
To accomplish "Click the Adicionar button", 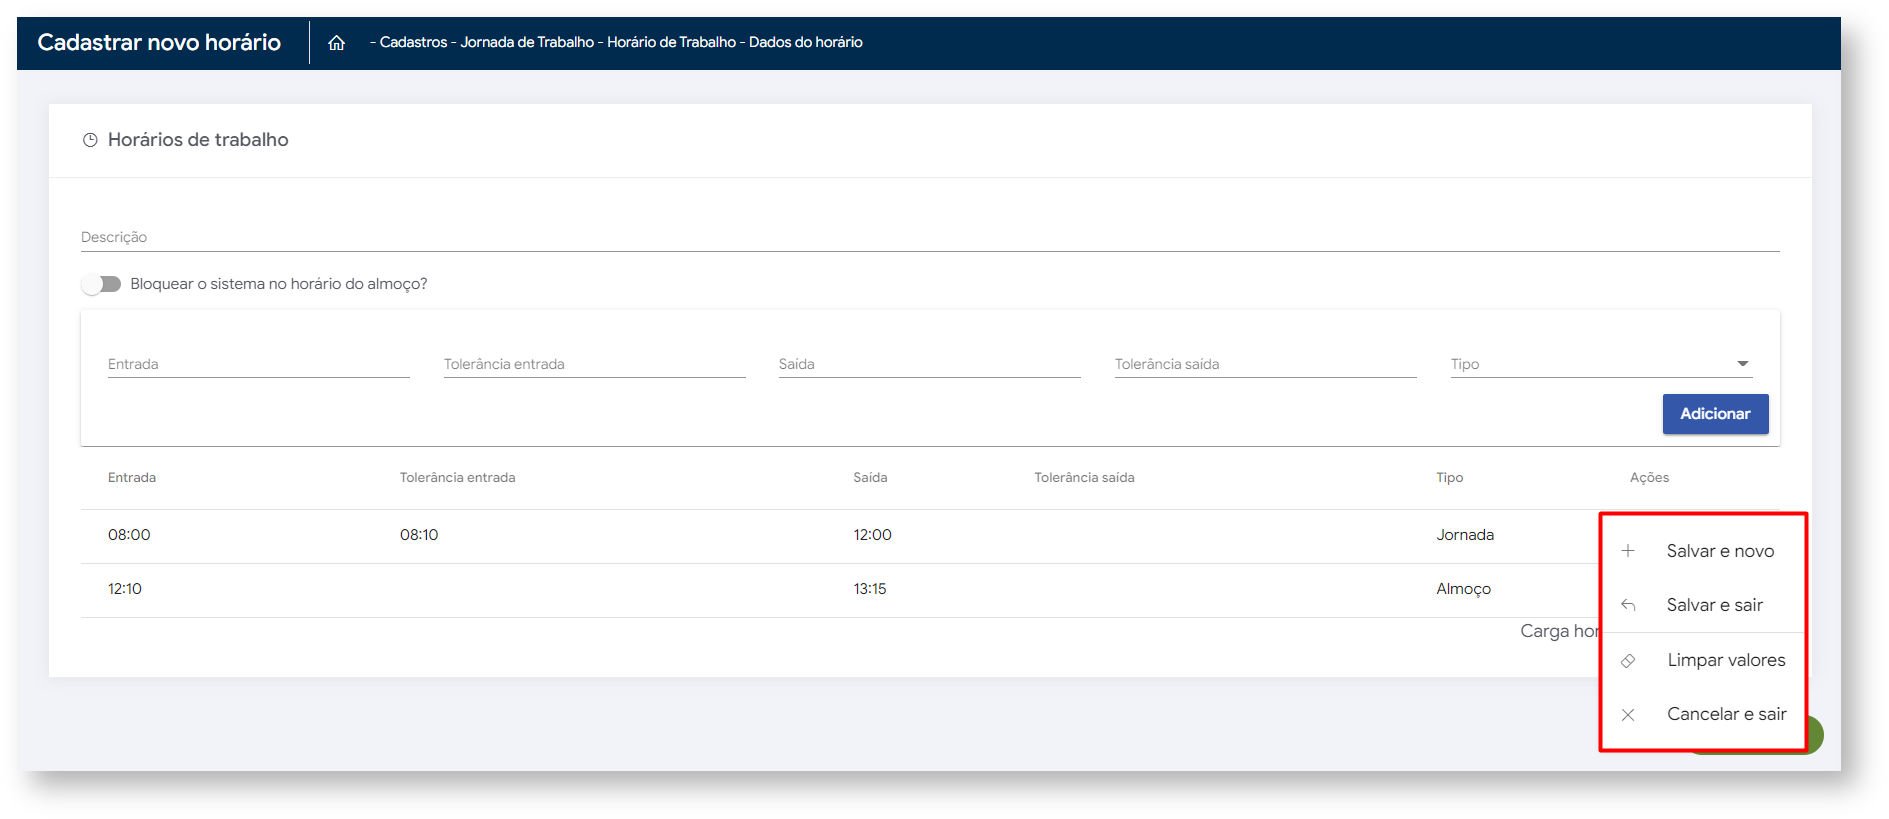I will pos(1715,414).
